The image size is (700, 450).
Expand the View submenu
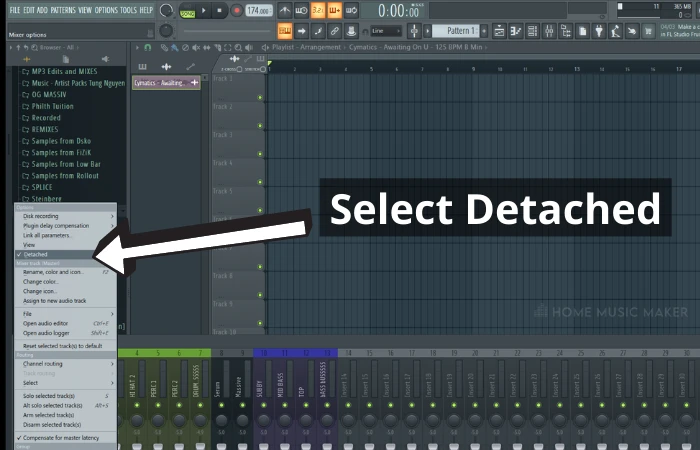pyautogui.click(x=66, y=245)
